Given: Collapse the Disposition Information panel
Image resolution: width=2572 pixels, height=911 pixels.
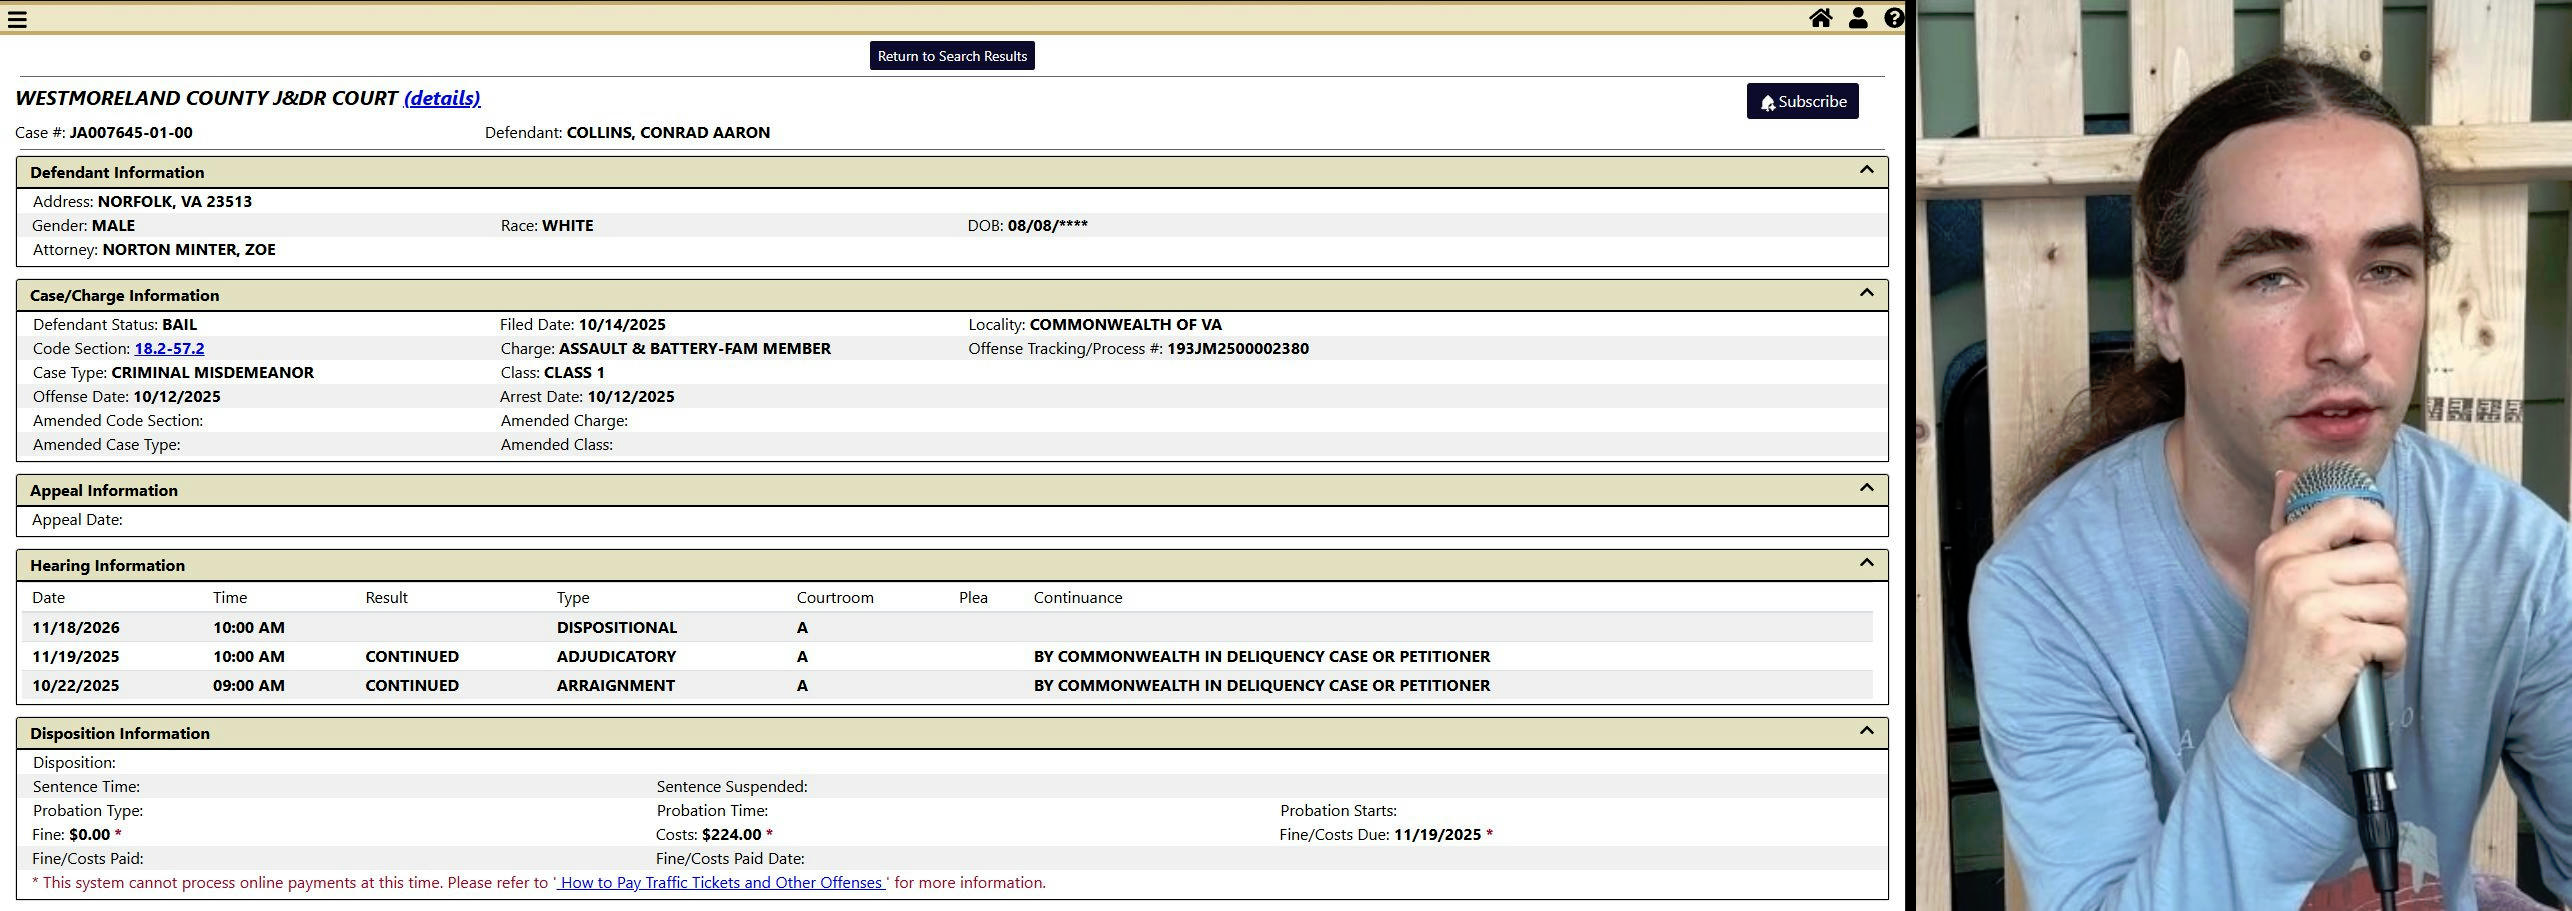Looking at the screenshot, I should coord(1865,731).
